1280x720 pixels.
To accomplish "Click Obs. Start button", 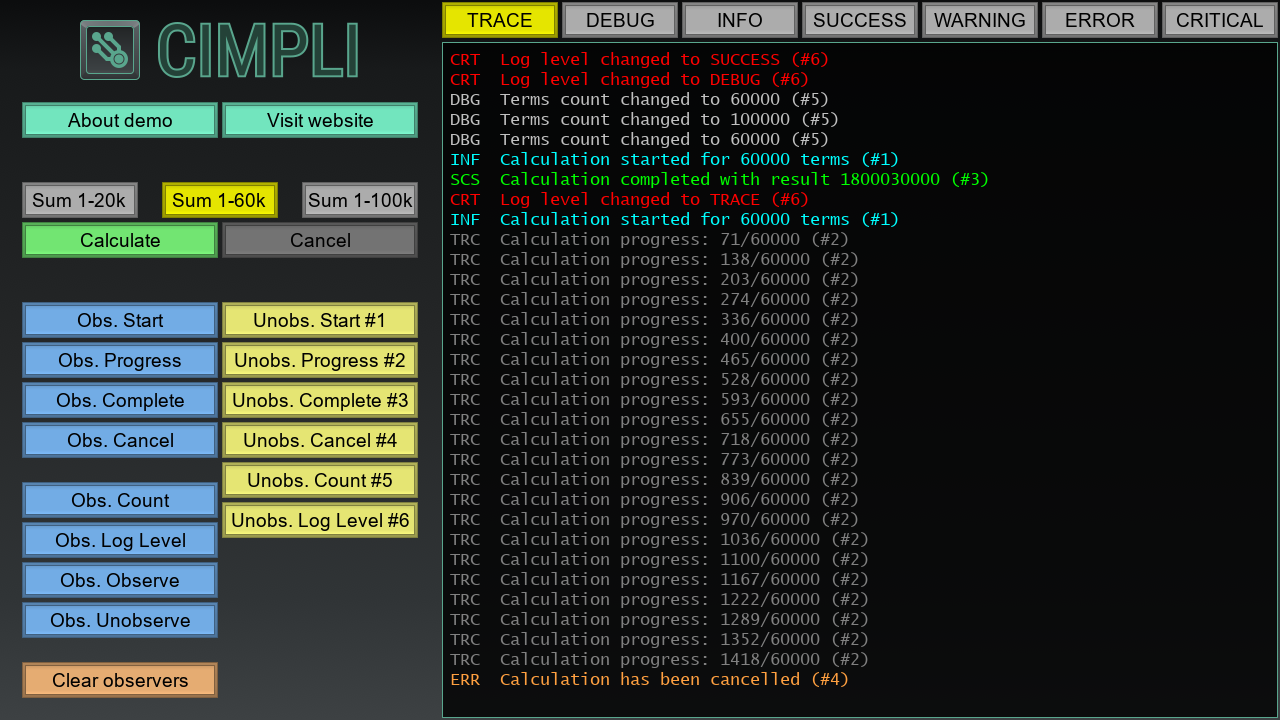I will pyautogui.click(x=120, y=320).
